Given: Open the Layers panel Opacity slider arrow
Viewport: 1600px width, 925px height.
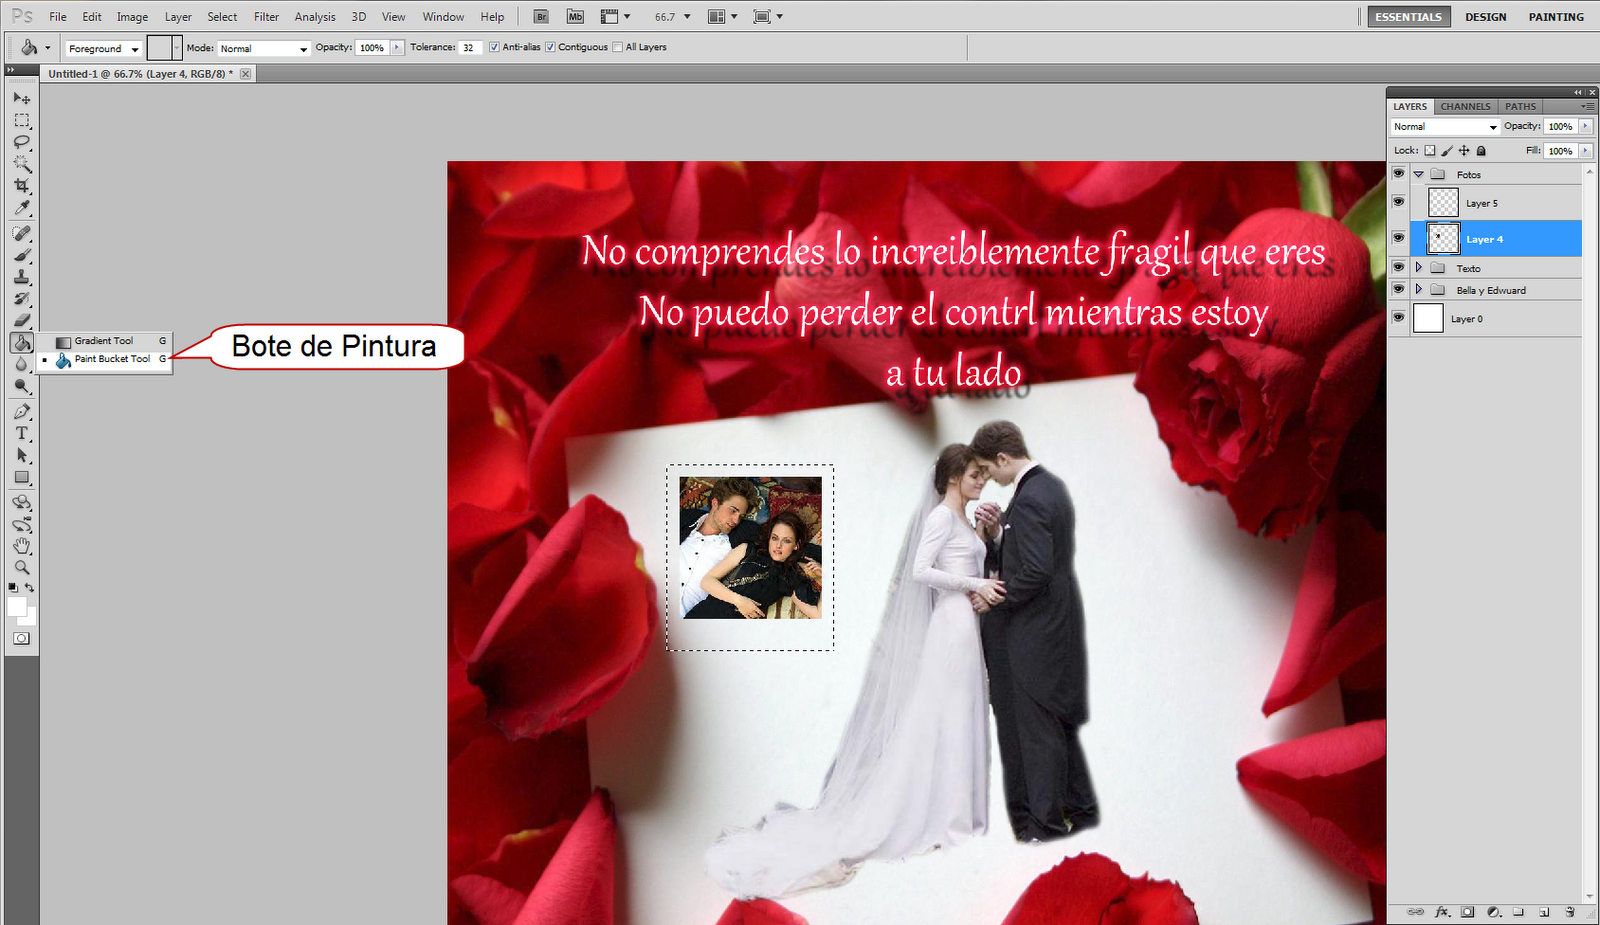Looking at the screenshot, I should tap(1585, 126).
